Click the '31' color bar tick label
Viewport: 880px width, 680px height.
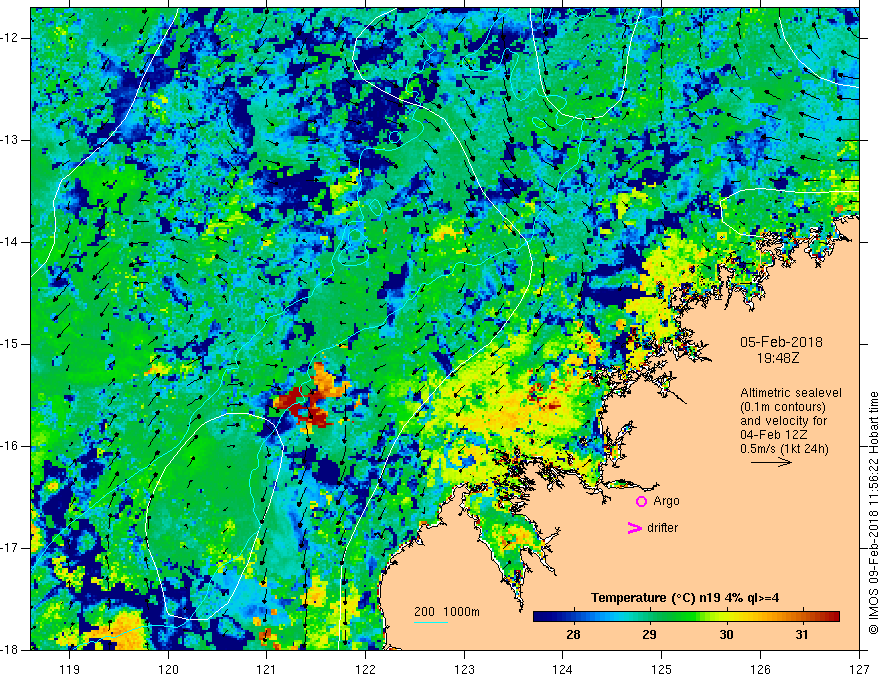803,635
